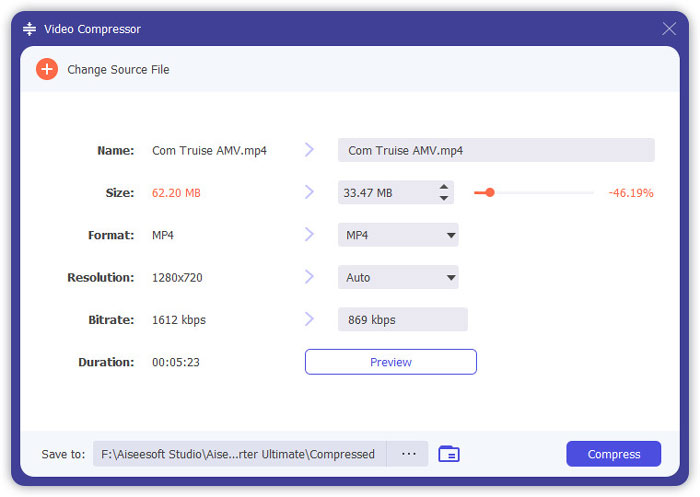Click the Change Source File label
Image resolution: width=700 pixels, height=497 pixels.
[x=118, y=70]
